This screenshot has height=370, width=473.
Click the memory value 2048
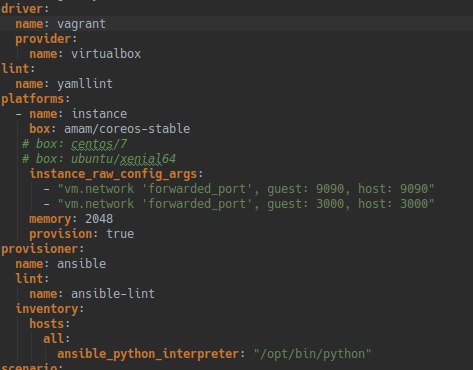pos(99,219)
